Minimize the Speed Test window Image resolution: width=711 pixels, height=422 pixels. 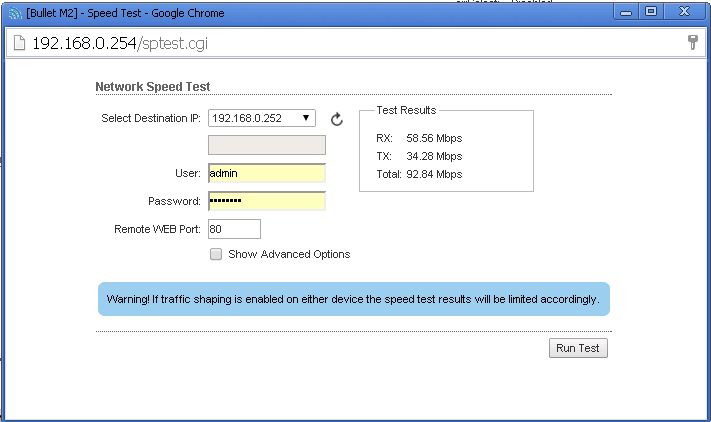click(x=626, y=12)
